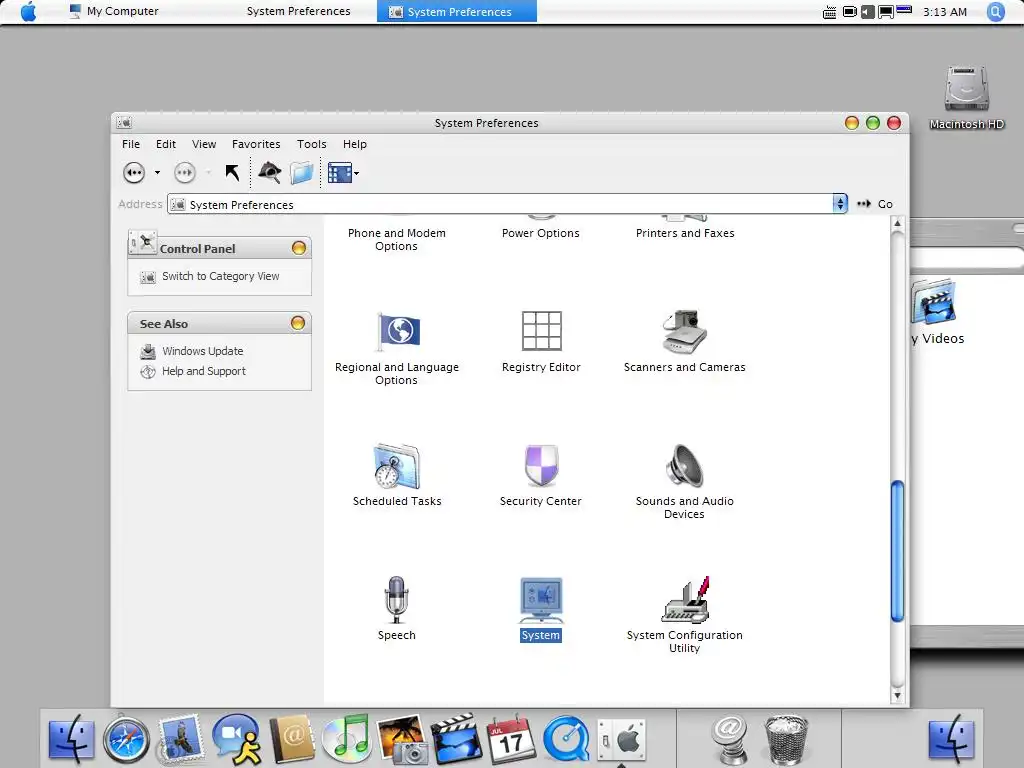Image resolution: width=1024 pixels, height=768 pixels.
Task: Click the Address field text box
Action: click(500, 204)
